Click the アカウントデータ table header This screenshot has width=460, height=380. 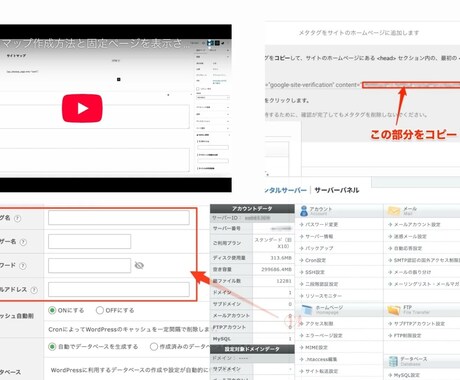click(252, 209)
